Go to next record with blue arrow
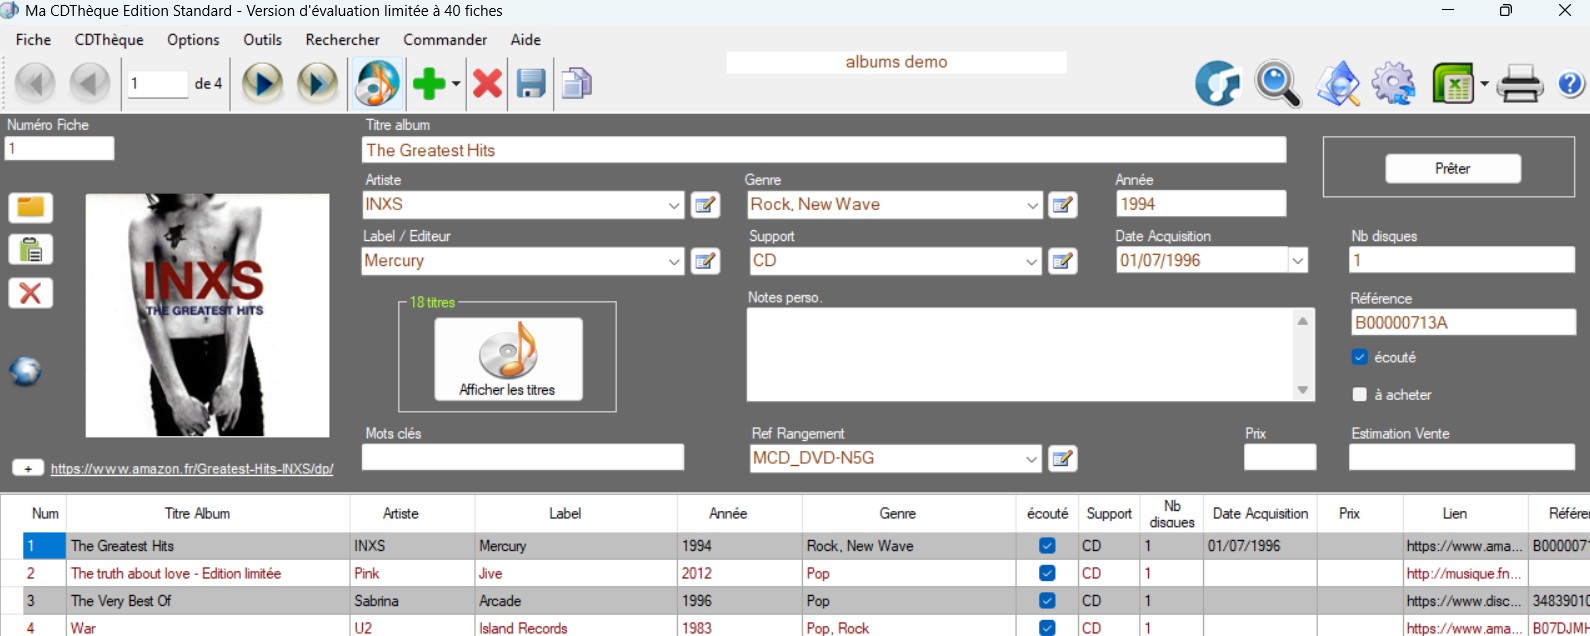The height and width of the screenshot is (636, 1590). [x=263, y=83]
